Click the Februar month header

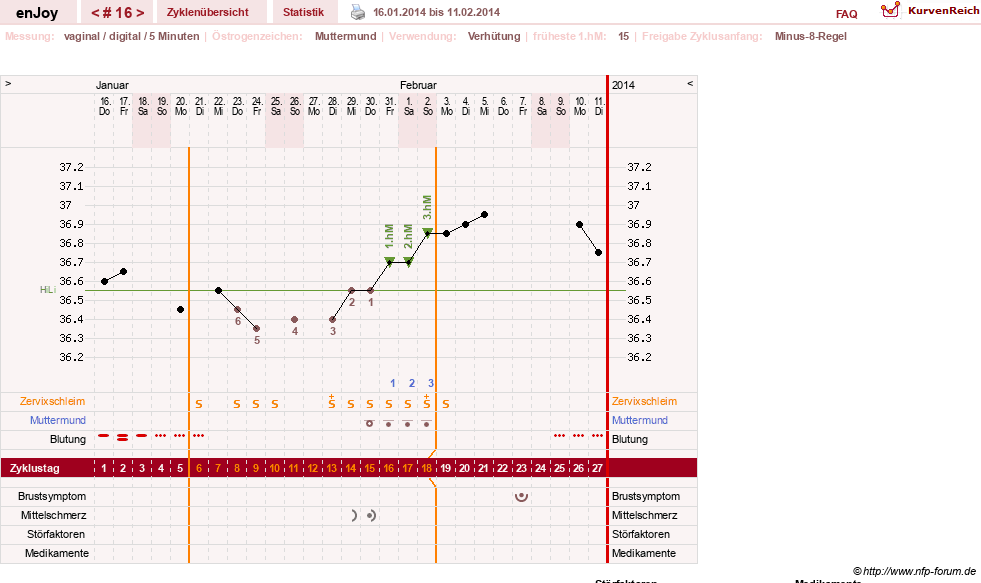[x=418, y=85]
